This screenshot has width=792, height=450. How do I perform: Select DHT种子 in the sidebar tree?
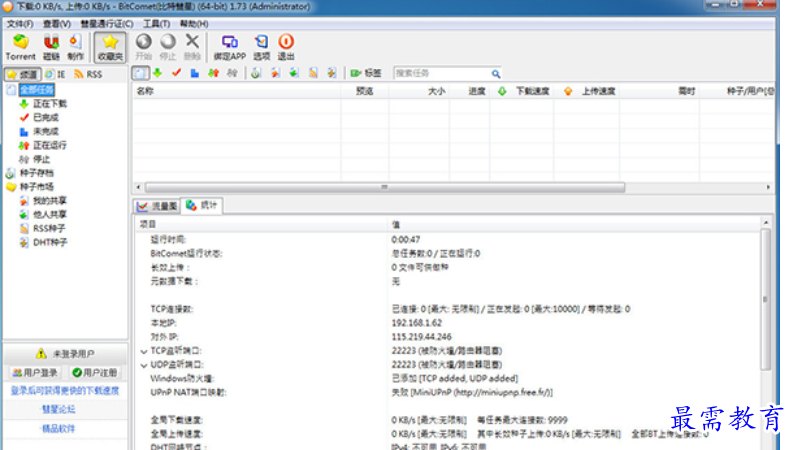(x=50, y=242)
